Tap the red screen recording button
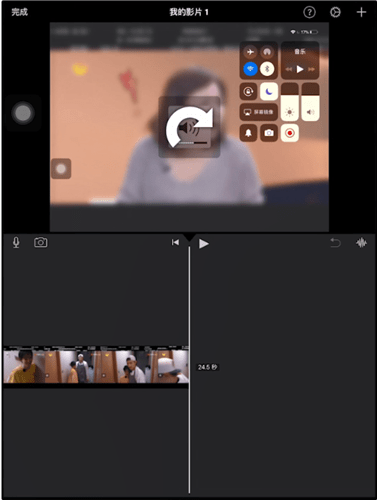This screenshot has width=377, height=500. (x=290, y=133)
